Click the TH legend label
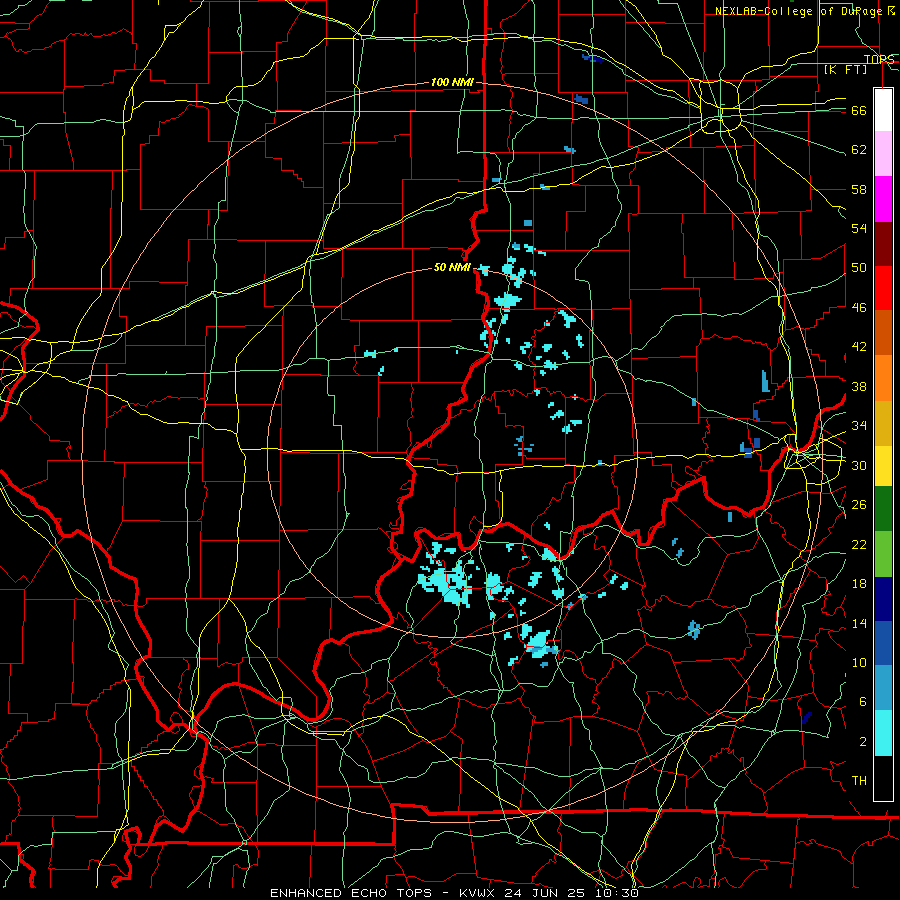Image resolution: width=900 pixels, height=900 pixels. point(859,781)
